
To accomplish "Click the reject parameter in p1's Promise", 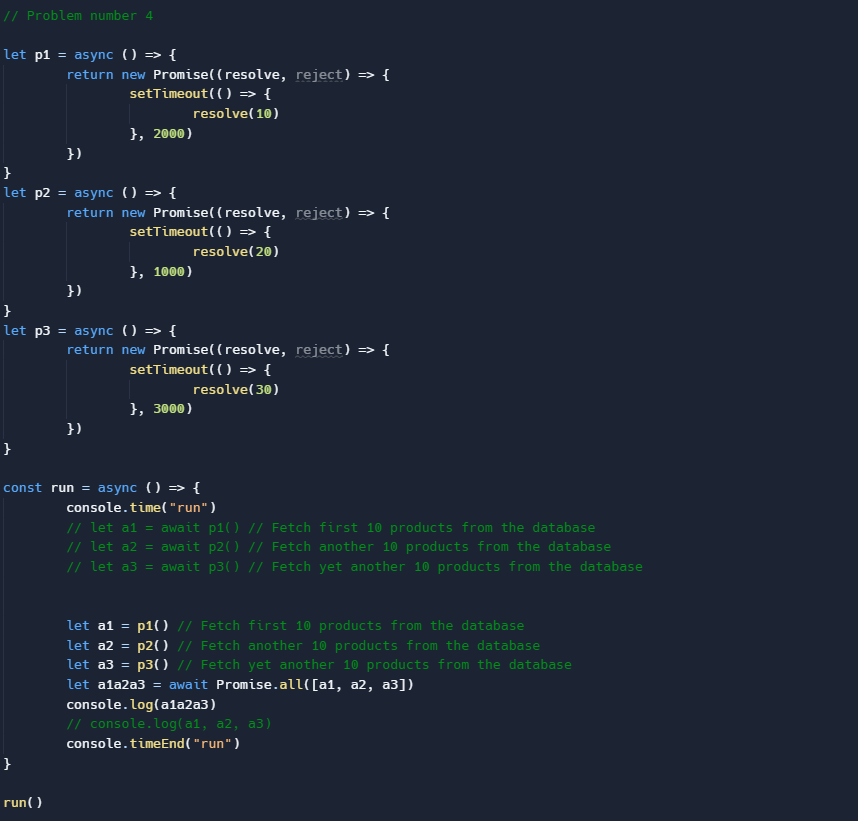I will point(319,75).
